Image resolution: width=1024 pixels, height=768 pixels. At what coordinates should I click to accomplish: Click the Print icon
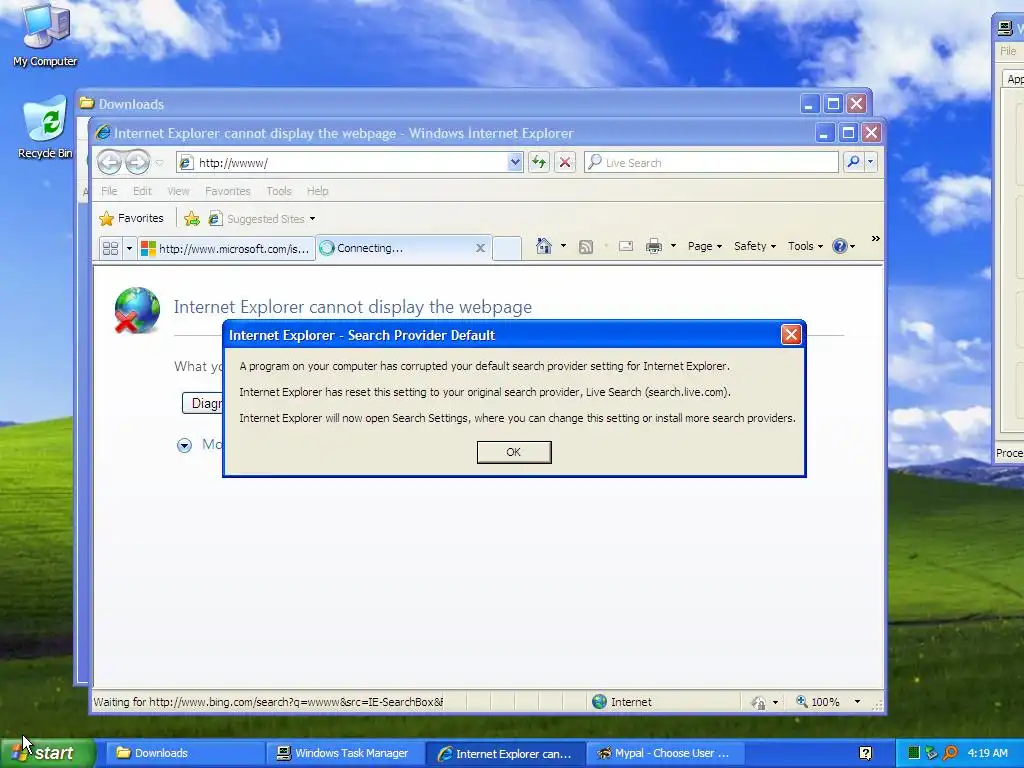point(654,246)
